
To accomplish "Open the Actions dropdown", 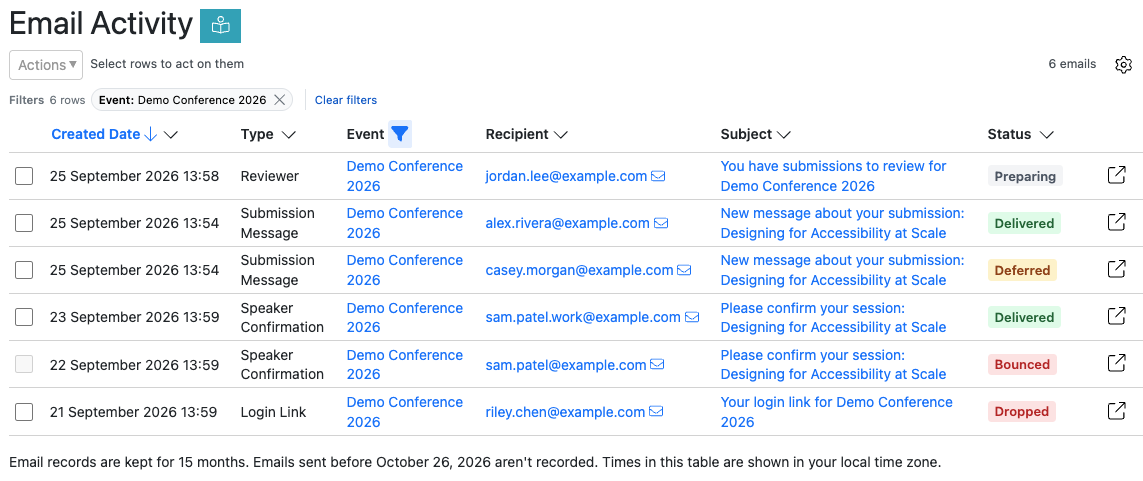I will 46,65.
